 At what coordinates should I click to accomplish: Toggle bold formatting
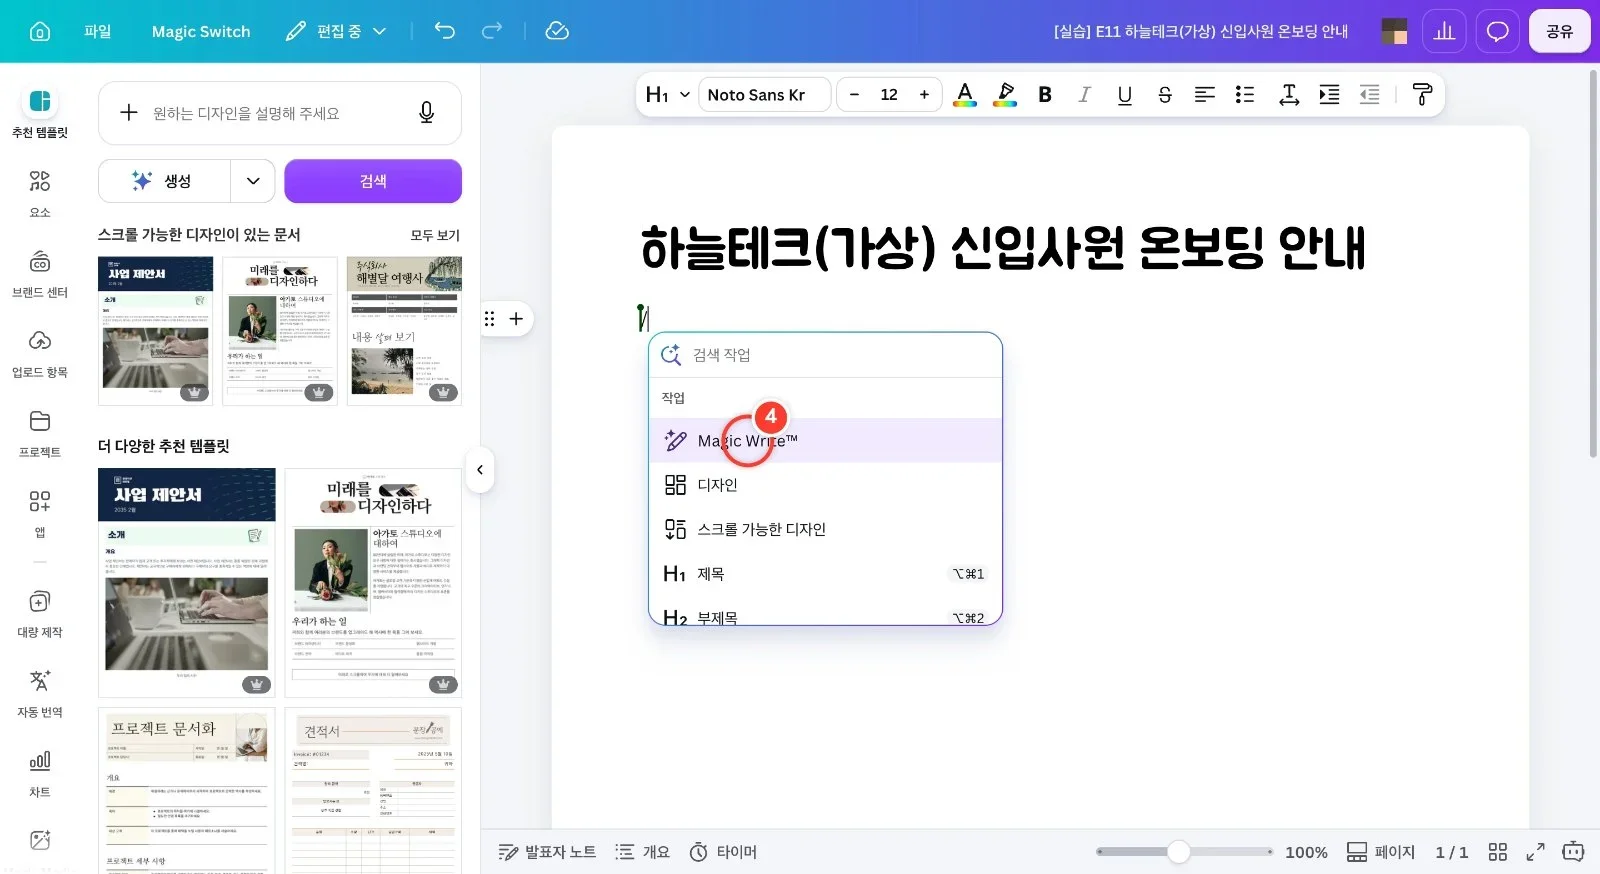click(1045, 94)
